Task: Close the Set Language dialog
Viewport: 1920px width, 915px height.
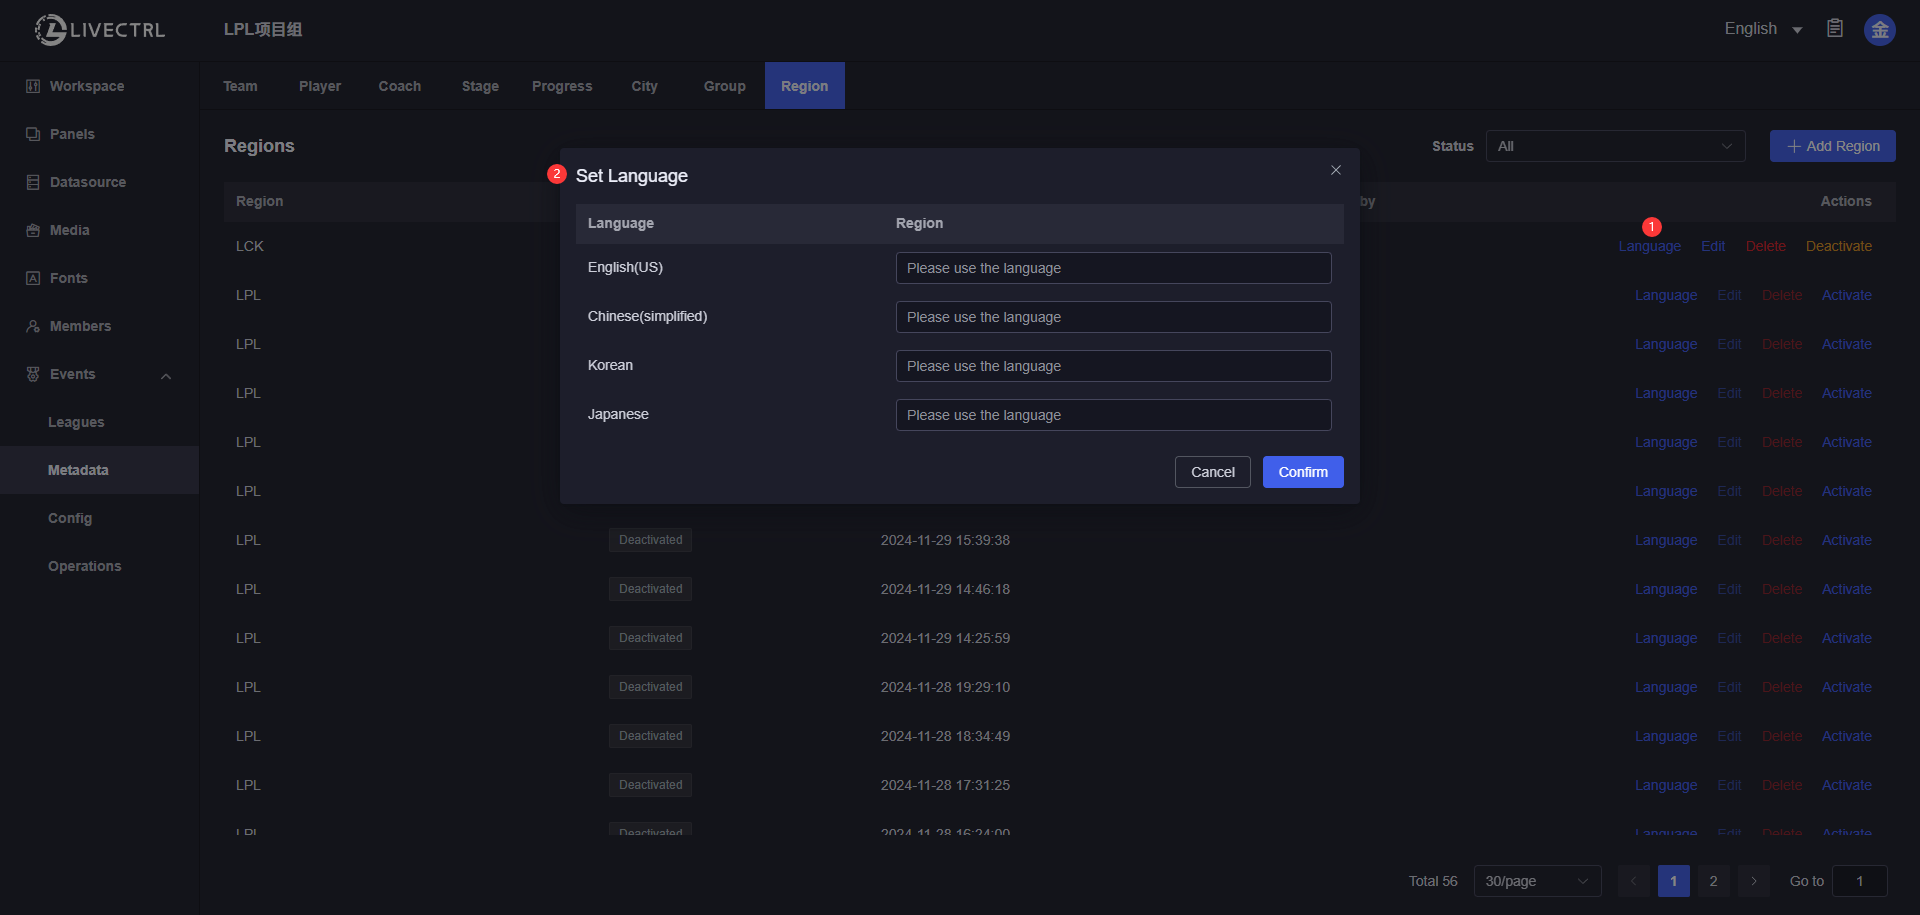Action: click(x=1335, y=170)
